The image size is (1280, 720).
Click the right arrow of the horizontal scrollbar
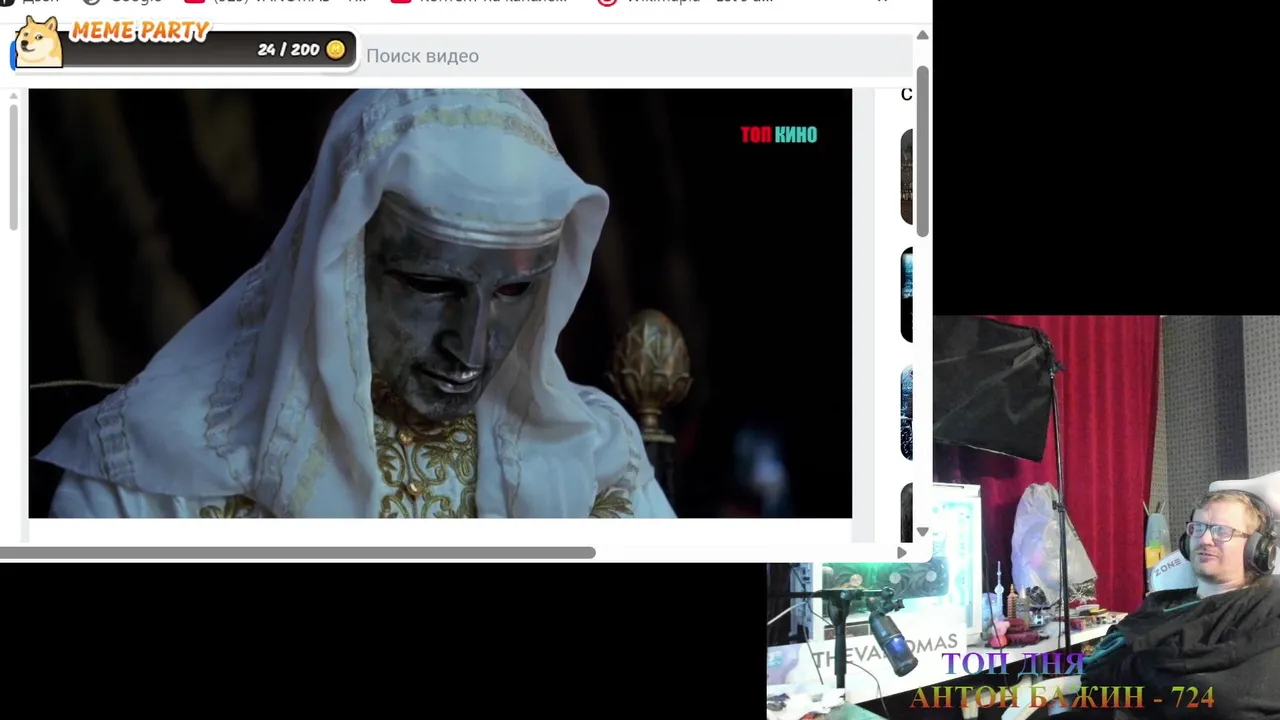[901, 552]
